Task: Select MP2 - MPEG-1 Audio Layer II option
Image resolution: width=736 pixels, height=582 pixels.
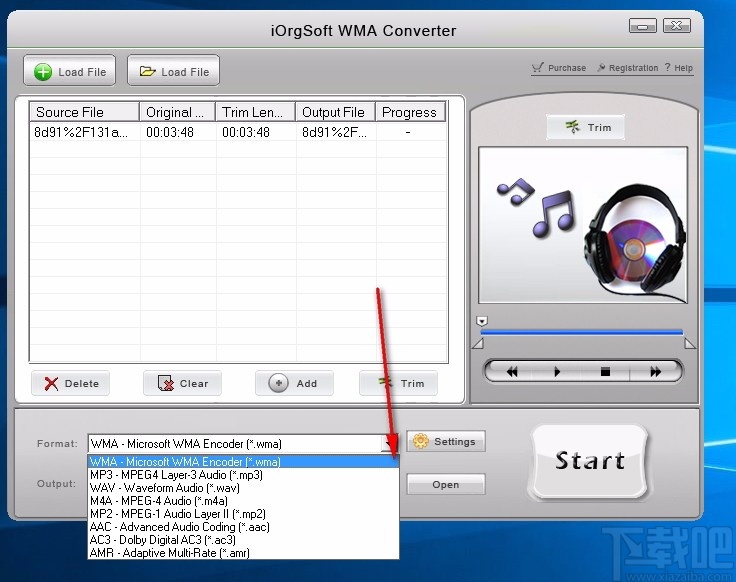Action: [x=243, y=514]
